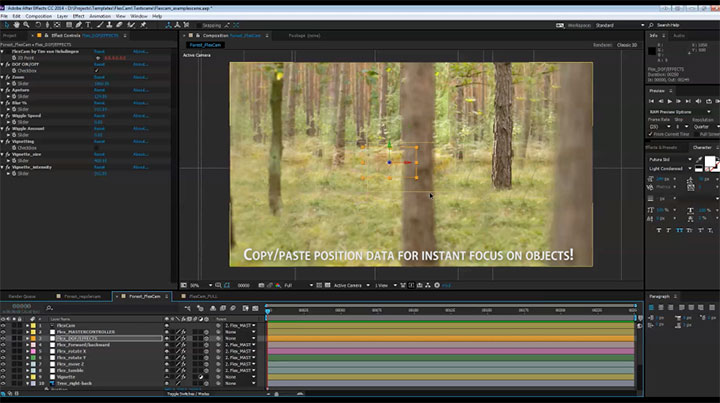Click the orange label swatch of Flex_DOF/EFFECTS
Screen dimensions: 720x403
coord(33,338)
